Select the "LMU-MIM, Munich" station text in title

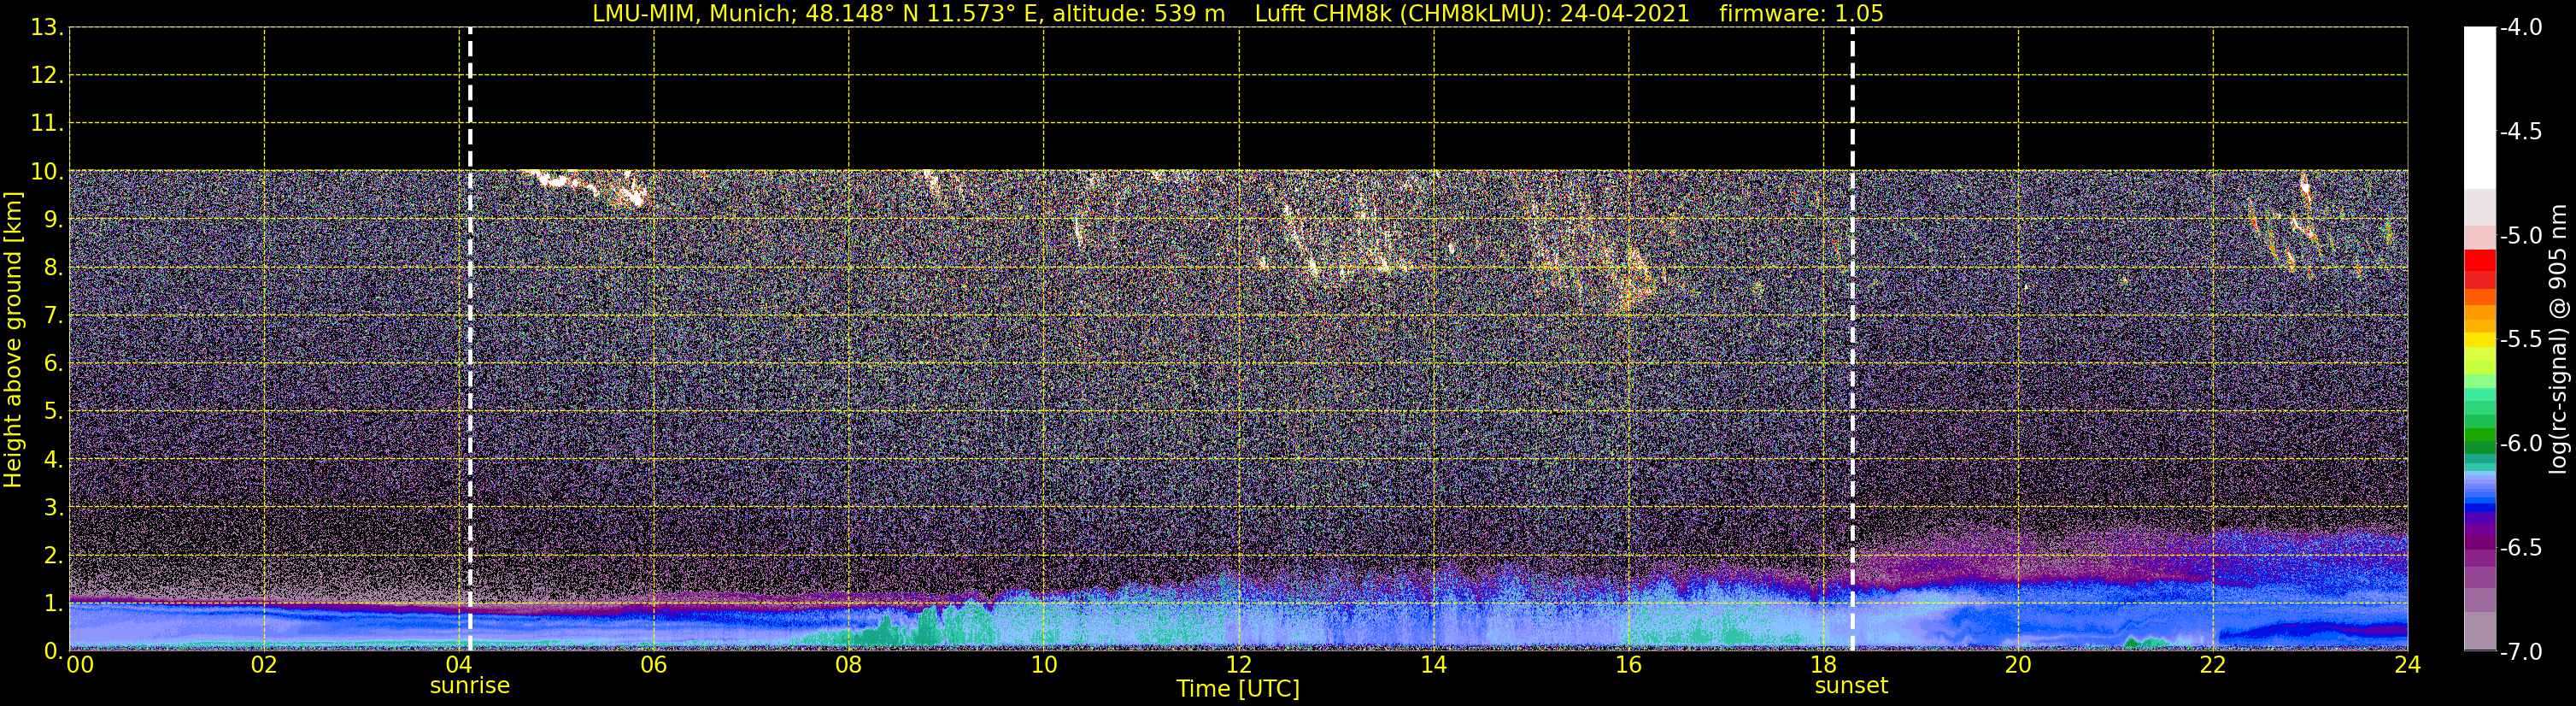(x=692, y=14)
